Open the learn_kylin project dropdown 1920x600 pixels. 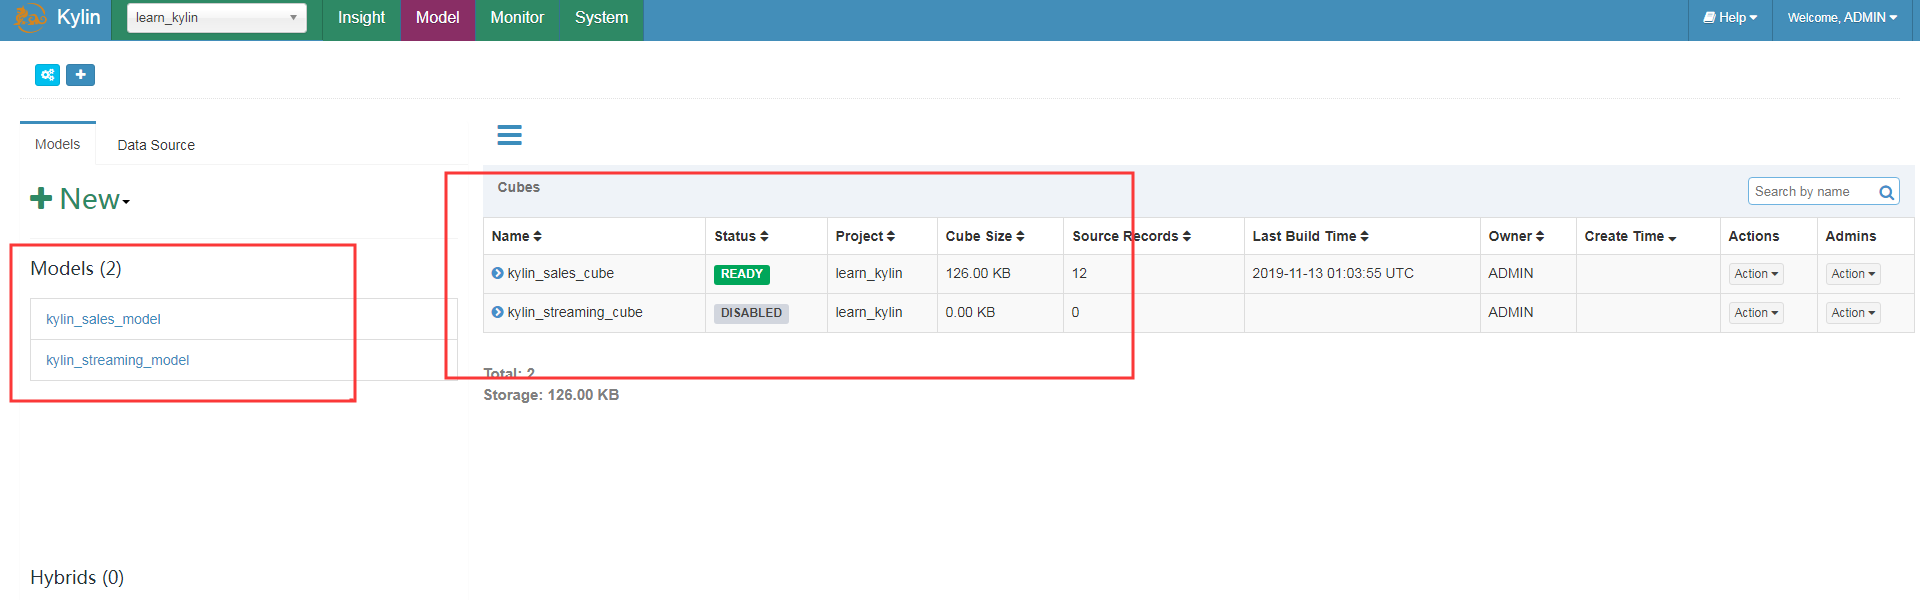click(217, 18)
